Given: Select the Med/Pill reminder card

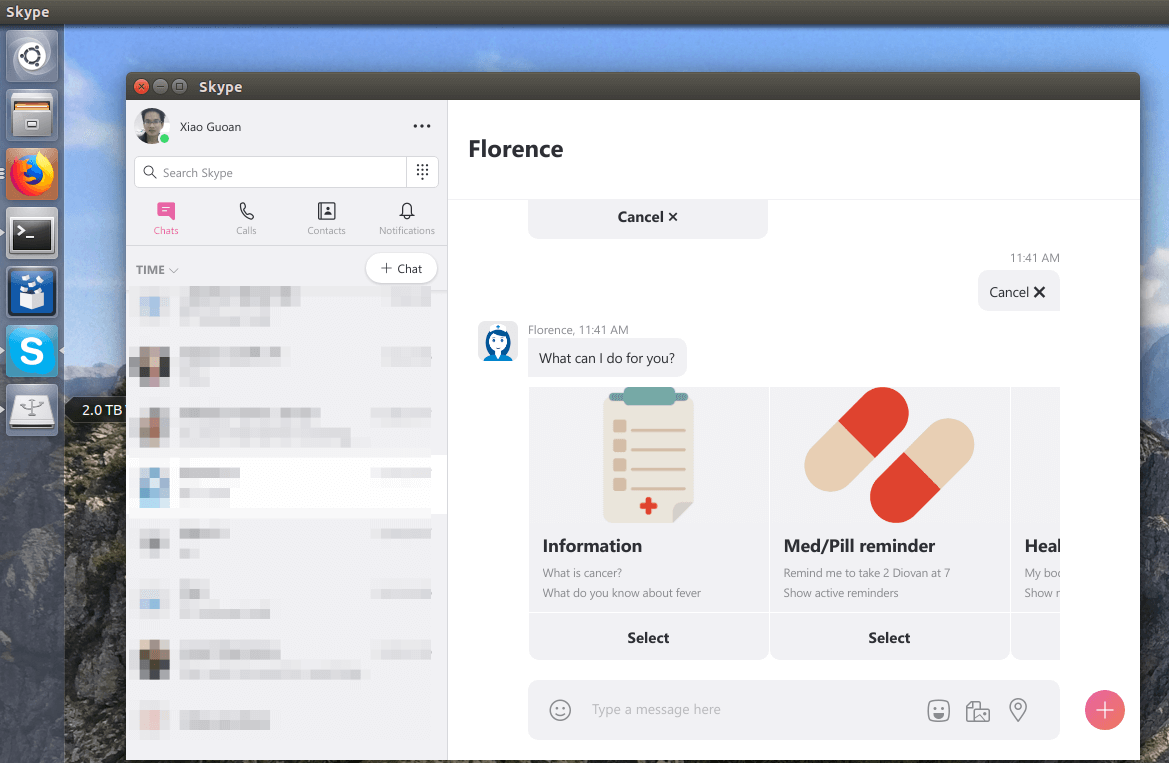Looking at the screenshot, I should pos(889,638).
